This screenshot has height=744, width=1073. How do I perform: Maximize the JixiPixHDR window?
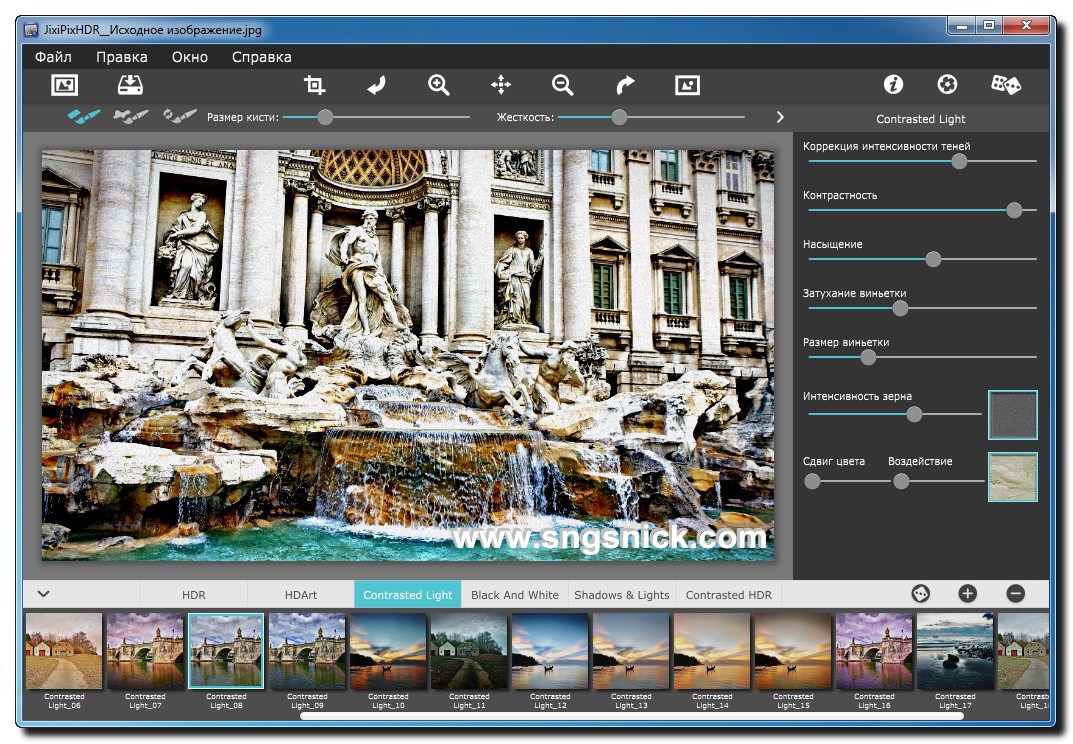pyautogui.click(x=989, y=26)
